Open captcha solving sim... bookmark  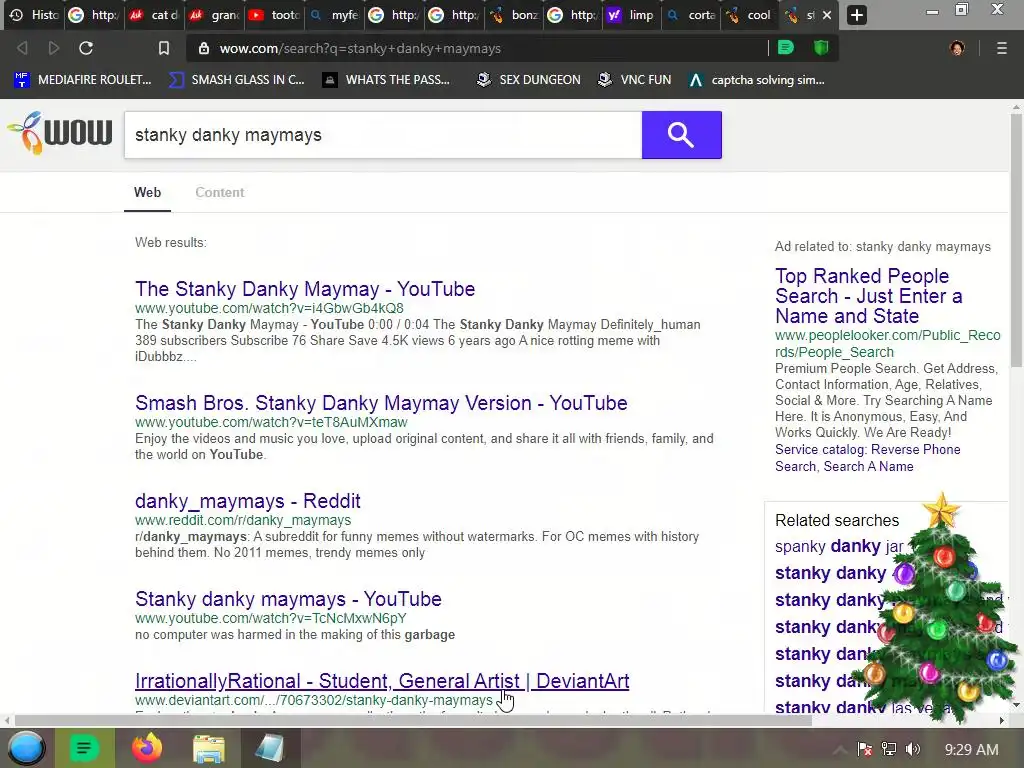click(x=757, y=80)
